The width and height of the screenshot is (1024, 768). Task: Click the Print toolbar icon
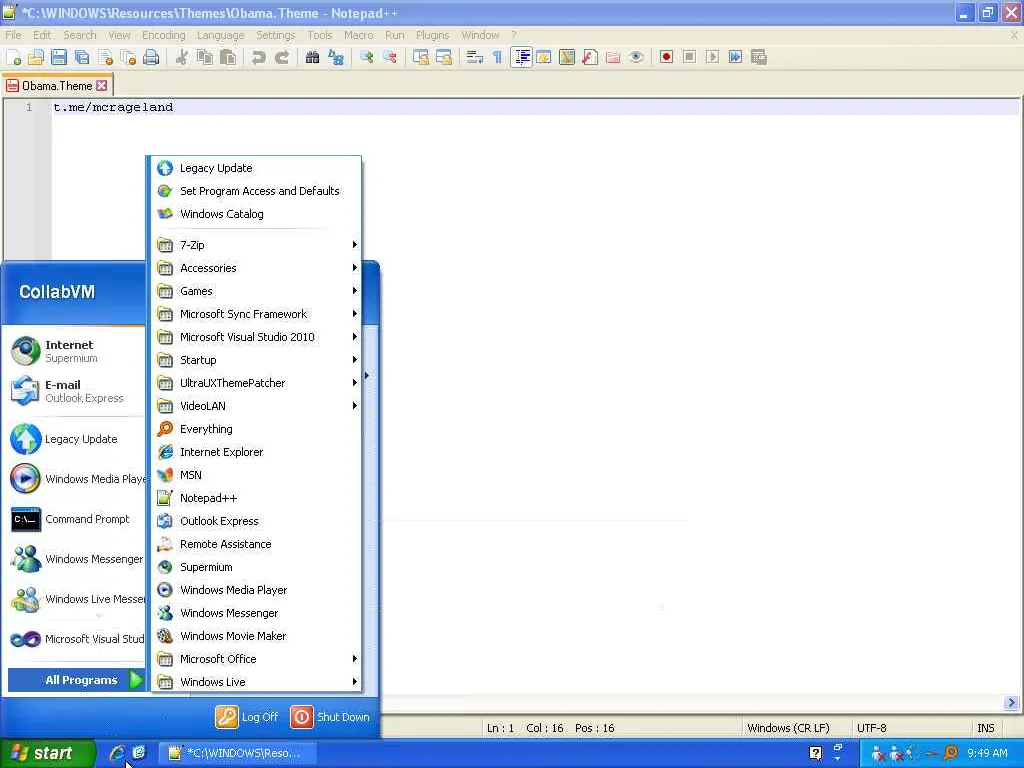(x=151, y=57)
